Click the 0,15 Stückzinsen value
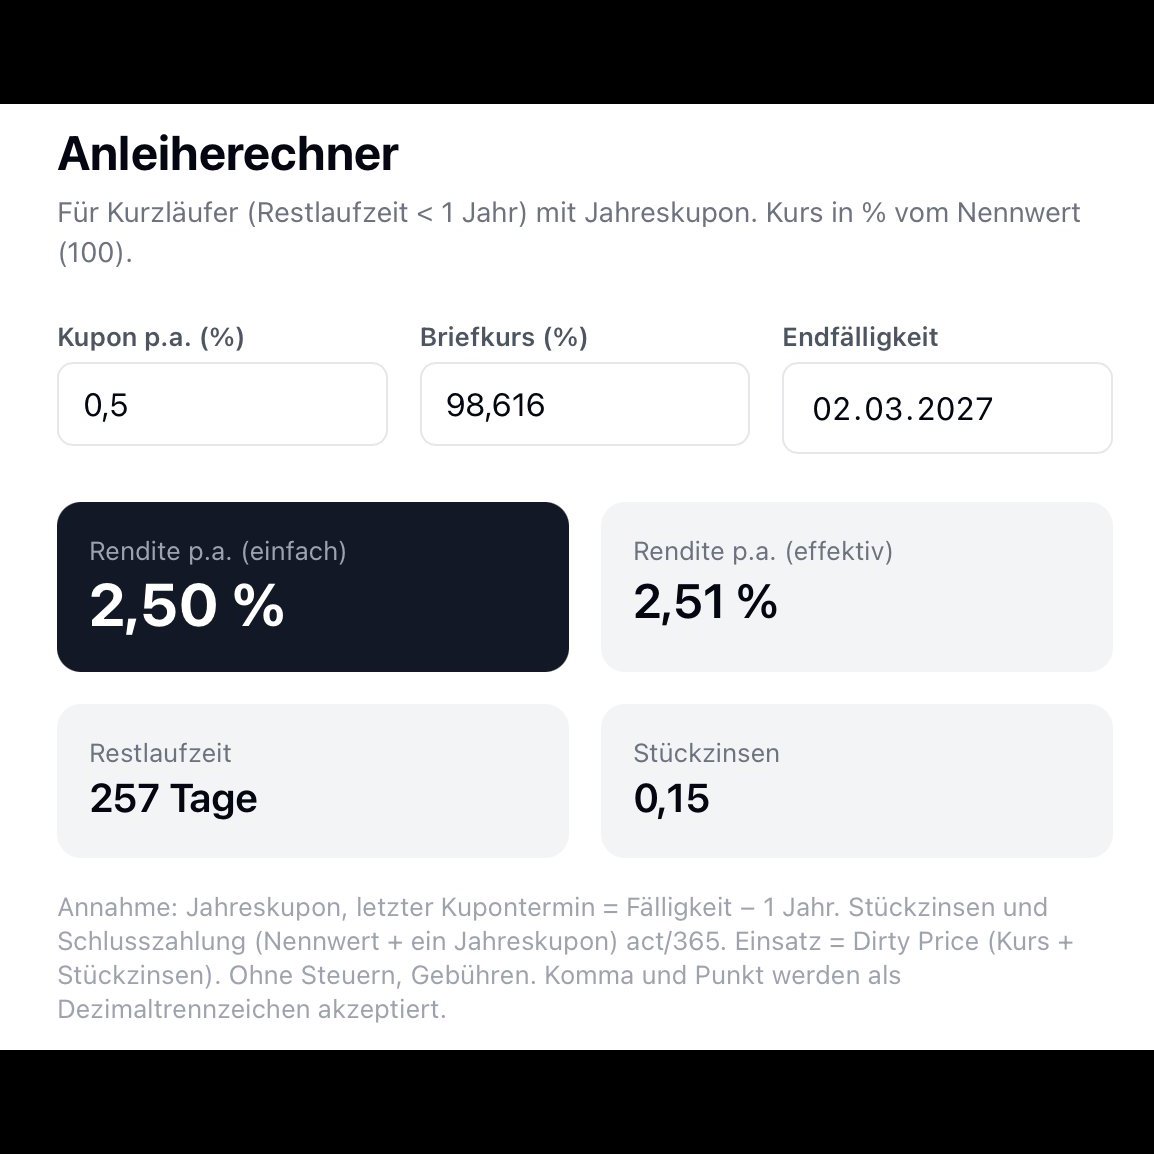 [671, 799]
